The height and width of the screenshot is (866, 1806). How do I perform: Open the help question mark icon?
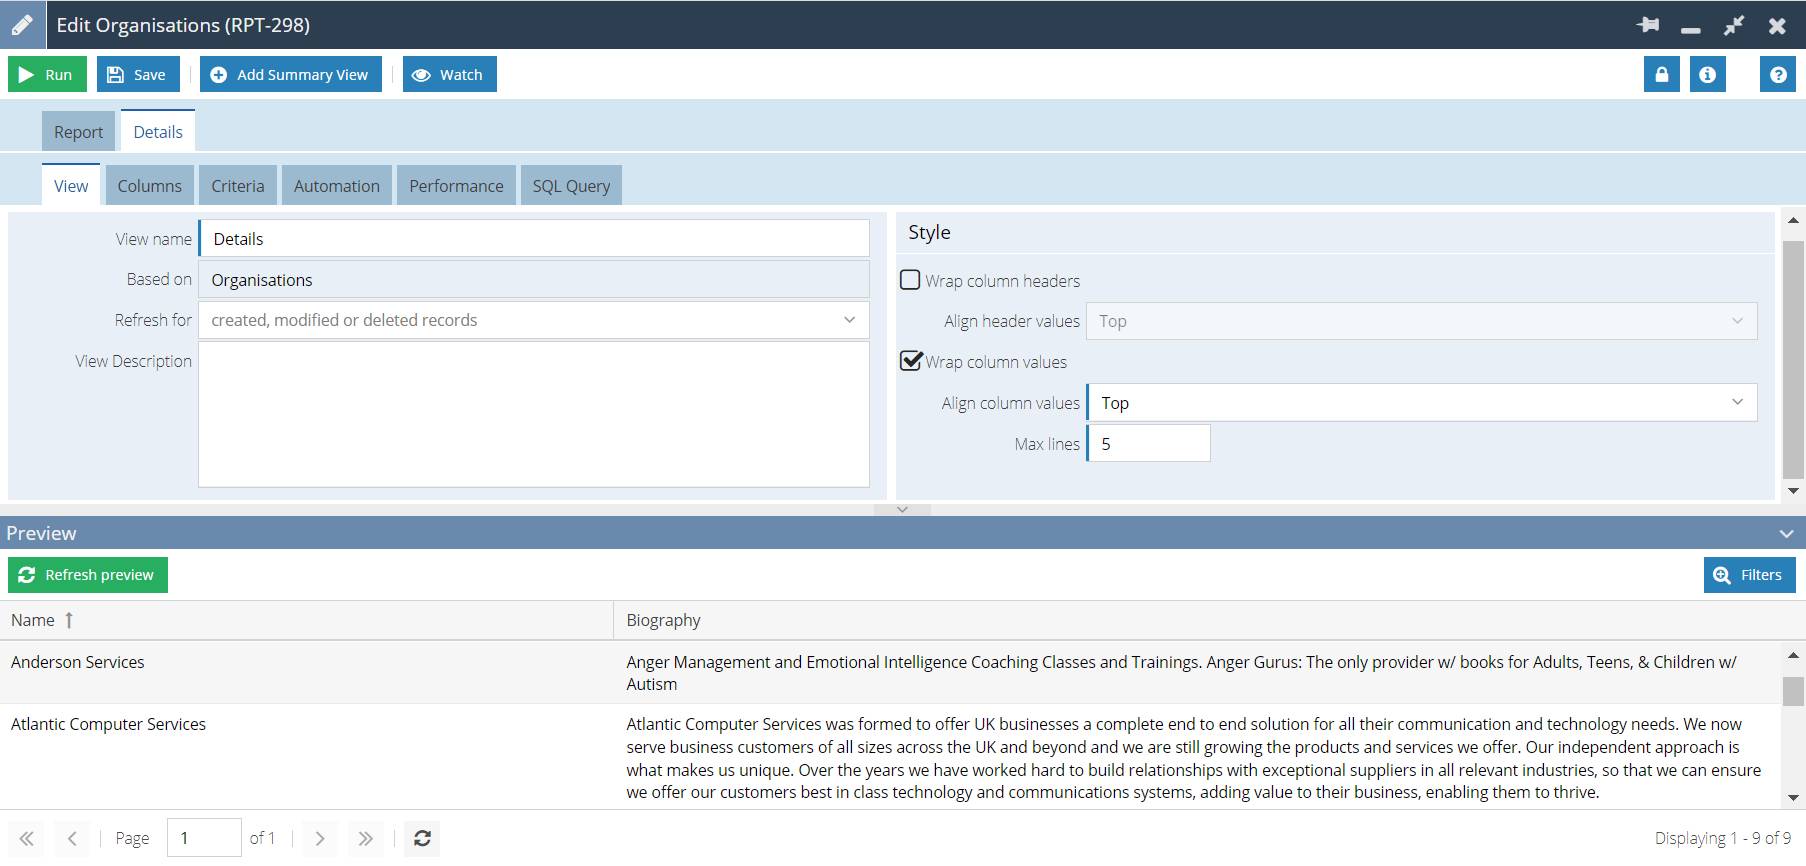click(1777, 75)
